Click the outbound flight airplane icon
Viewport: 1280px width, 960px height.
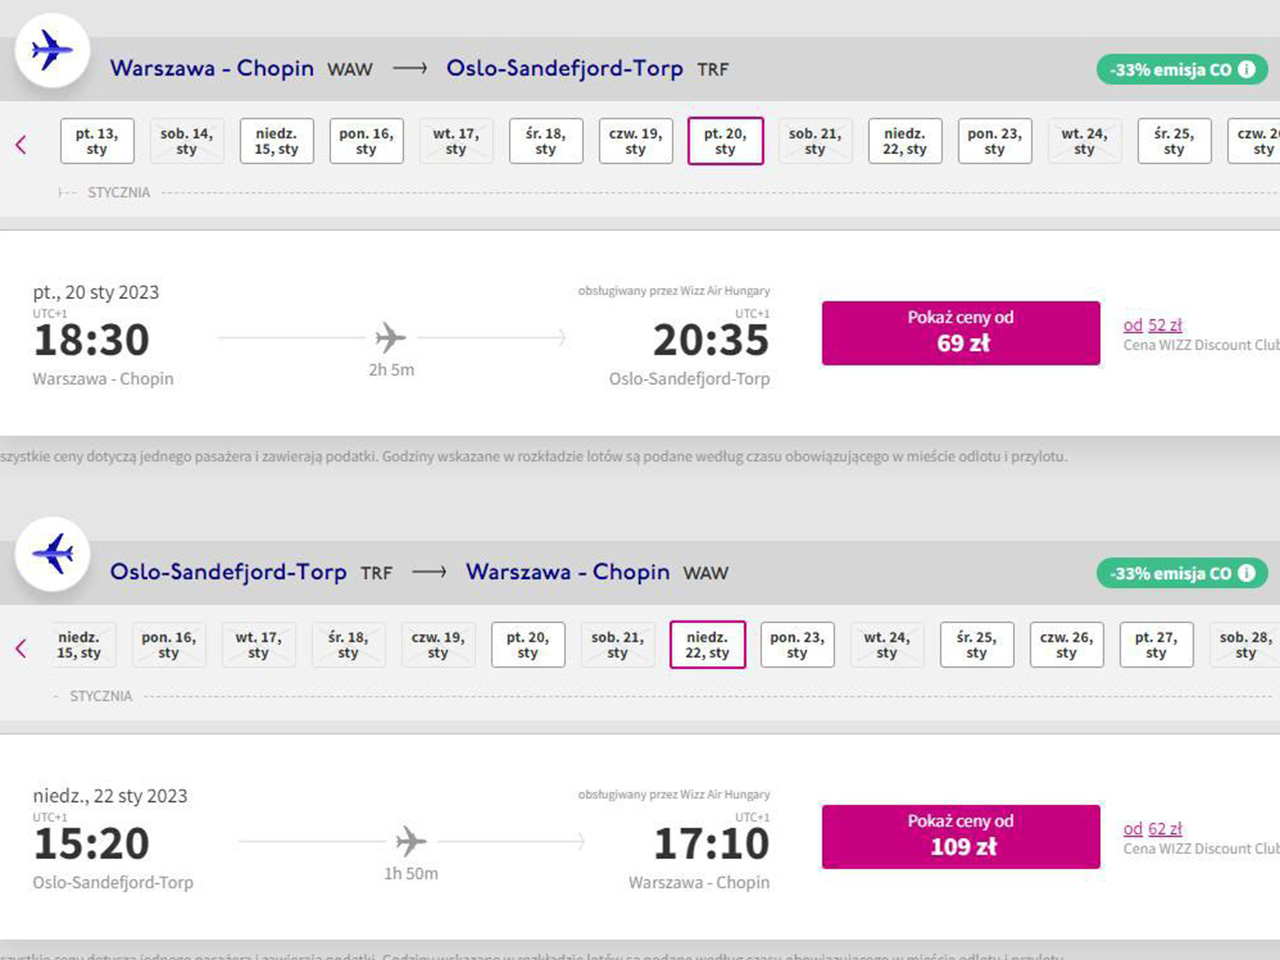[52, 50]
